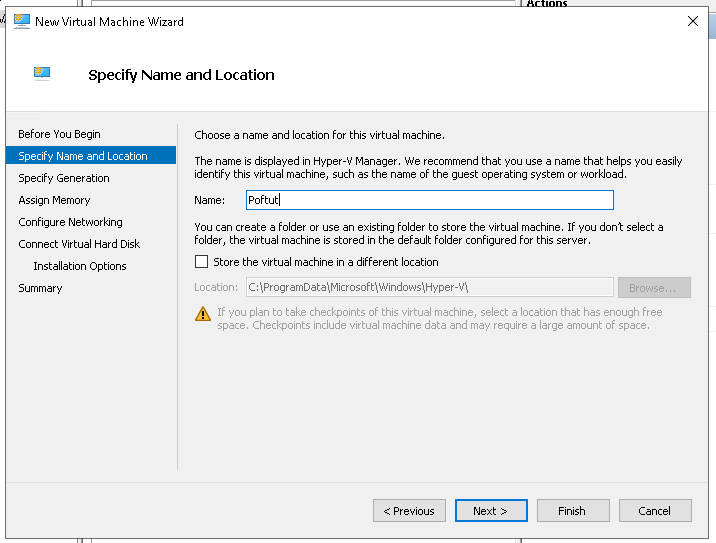Go to Connect Virtual Hard Disk step
Image resolution: width=716 pixels, height=543 pixels.
(x=79, y=244)
